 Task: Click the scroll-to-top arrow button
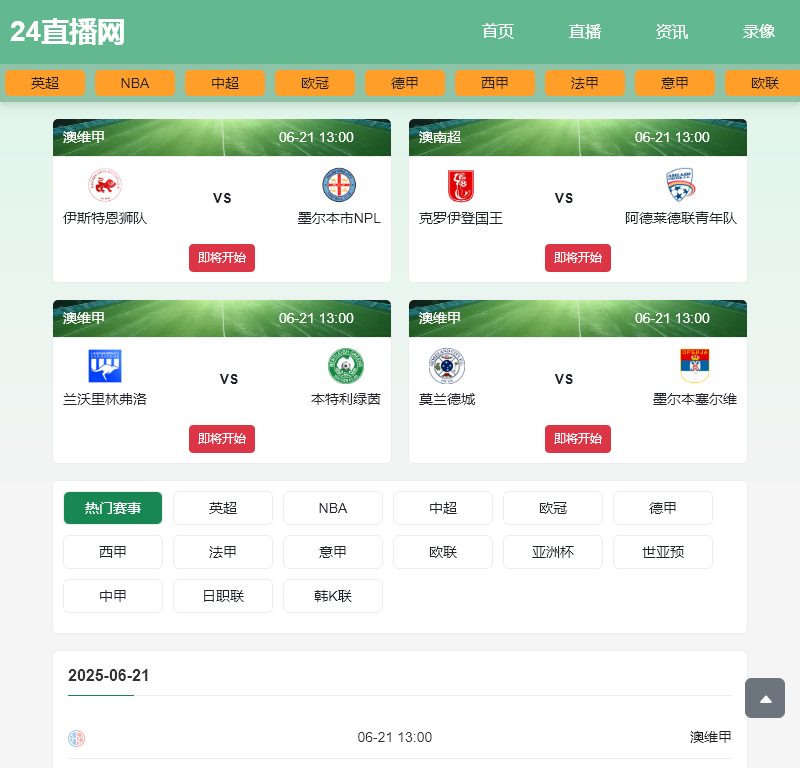click(x=765, y=698)
